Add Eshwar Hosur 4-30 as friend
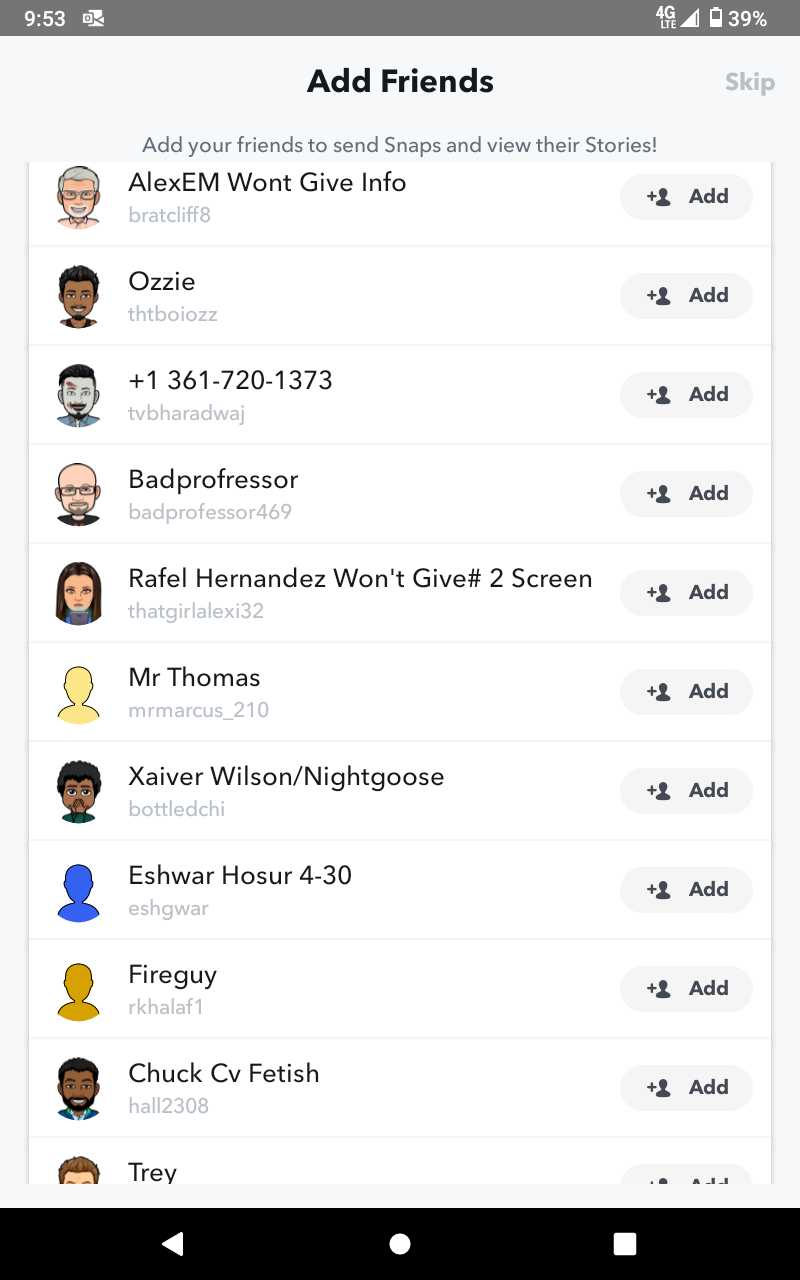Screen dimensions: 800x1280 pos(686,890)
